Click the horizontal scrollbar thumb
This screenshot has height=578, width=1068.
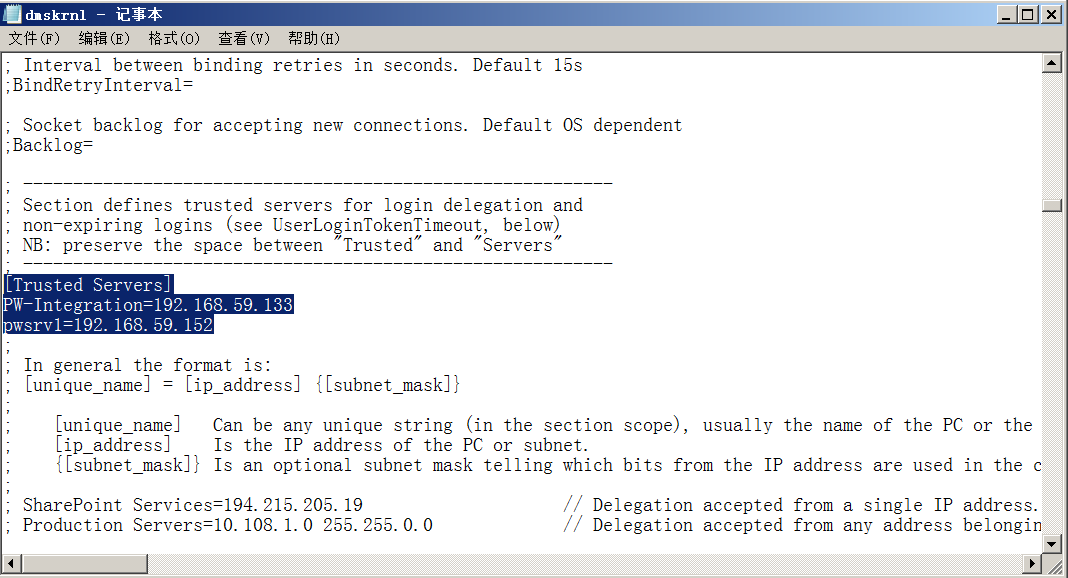tap(84, 564)
